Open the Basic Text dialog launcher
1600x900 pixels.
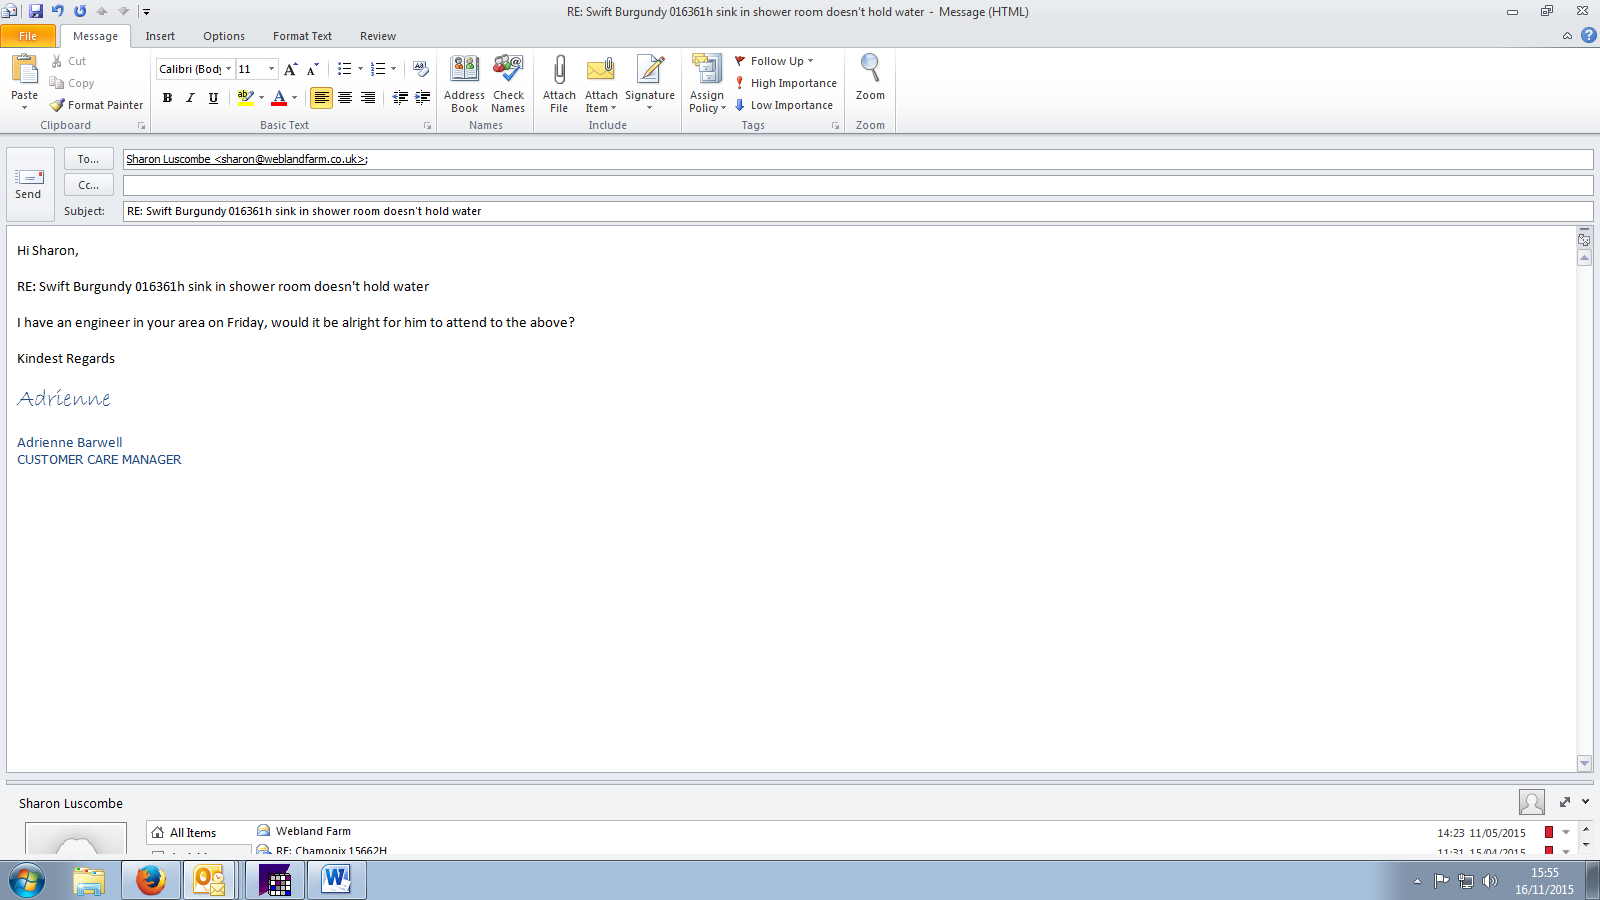(x=427, y=126)
